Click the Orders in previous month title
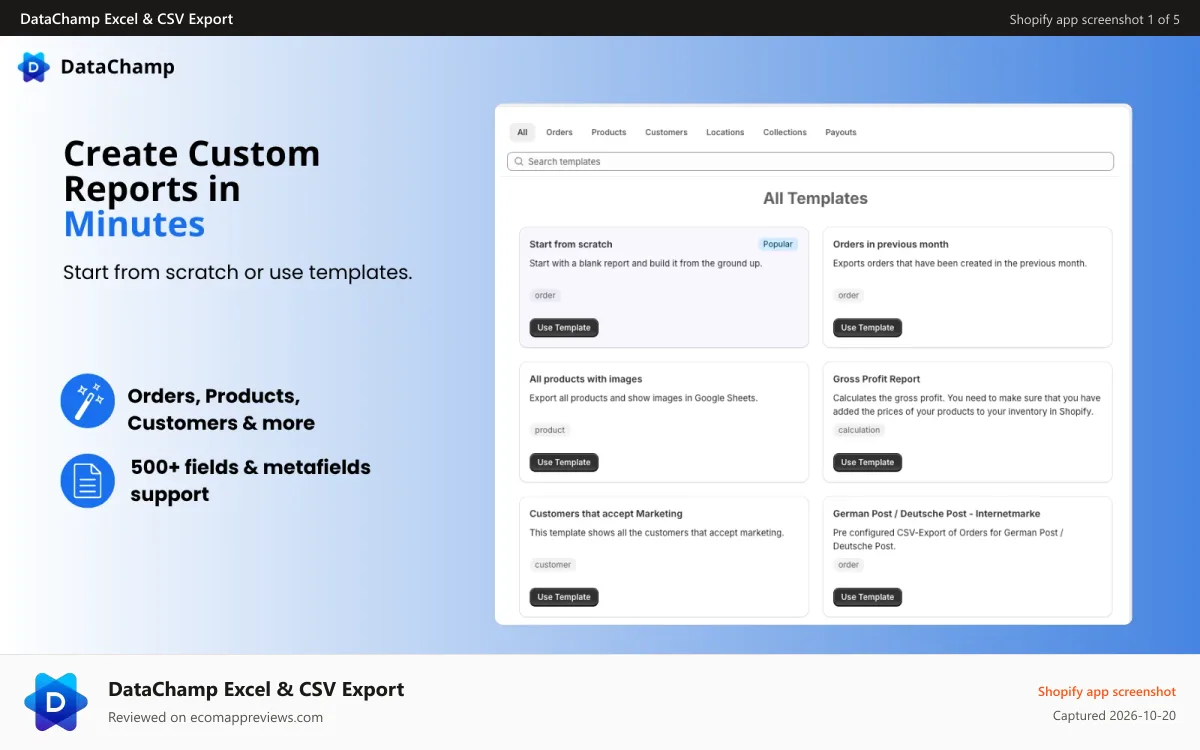 (x=891, y=244)
